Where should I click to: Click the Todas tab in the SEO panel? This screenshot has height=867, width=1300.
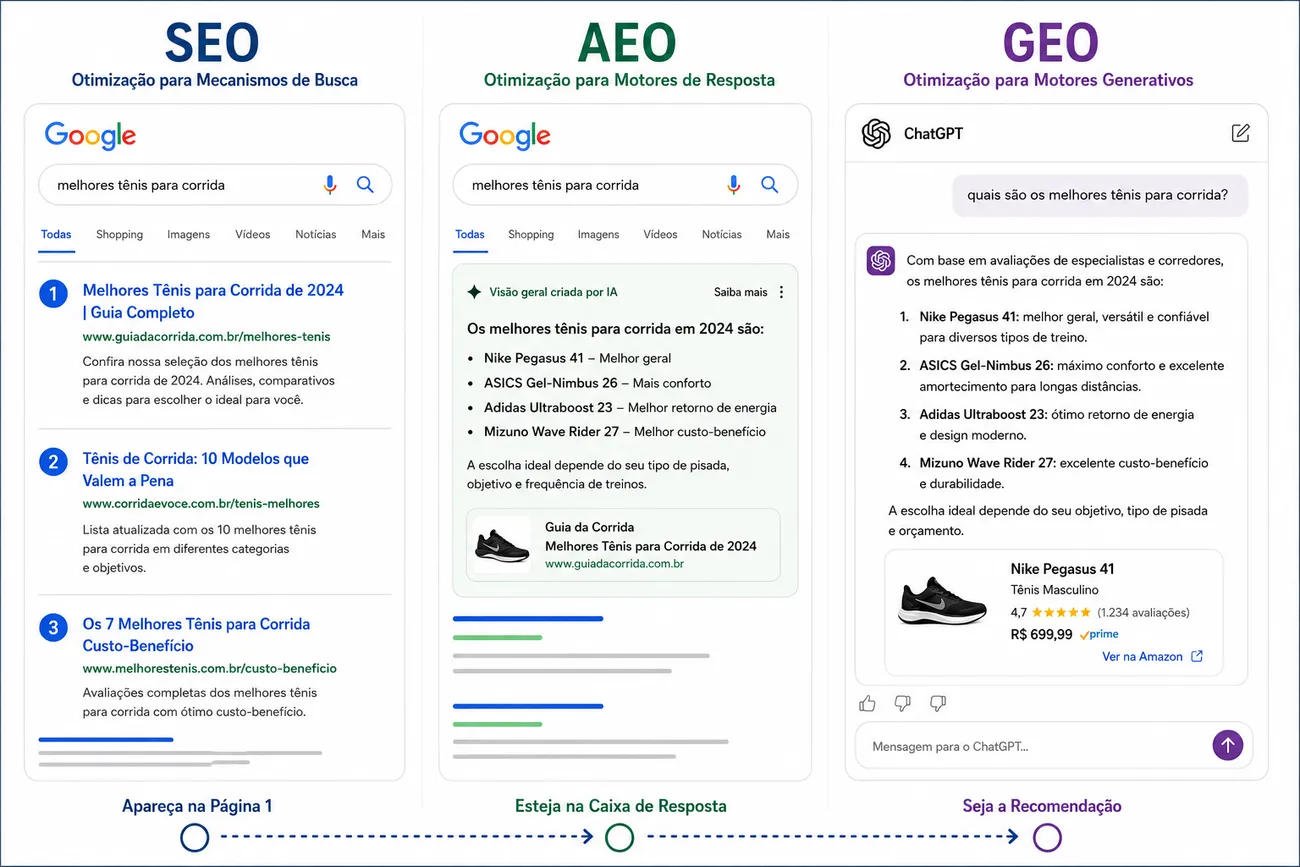56,234
